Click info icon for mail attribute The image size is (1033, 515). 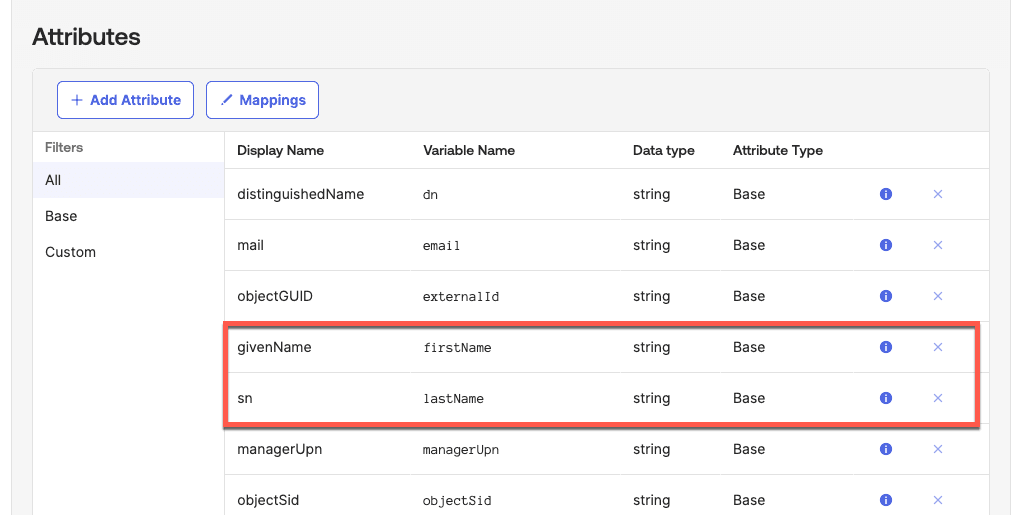(885, 245)
